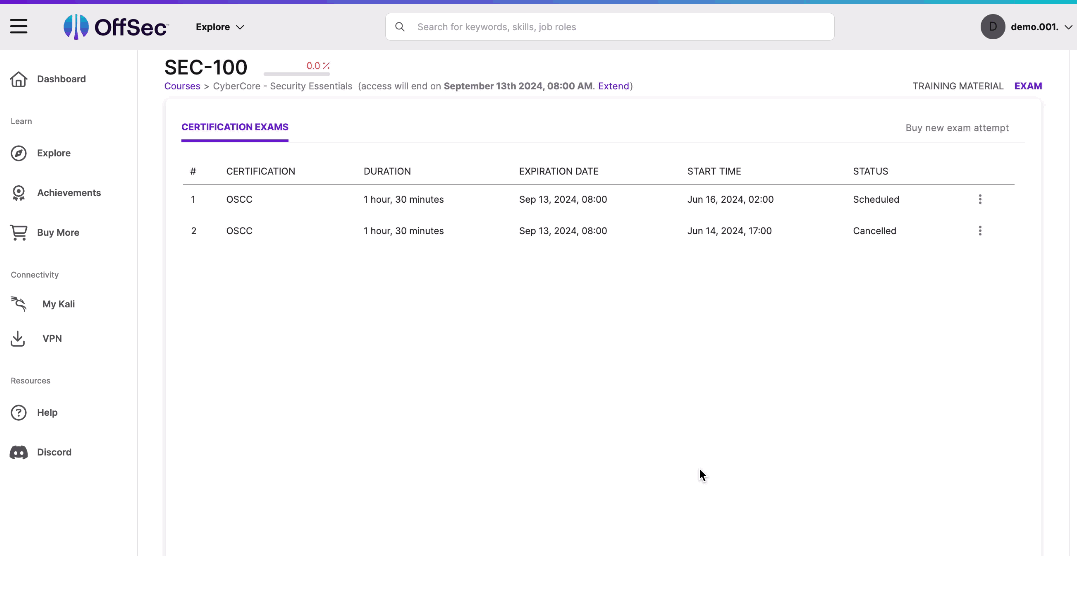Open the Explore dropdown in the top bar
This screenshot has width=1080, height=608.
pos(219,26)
